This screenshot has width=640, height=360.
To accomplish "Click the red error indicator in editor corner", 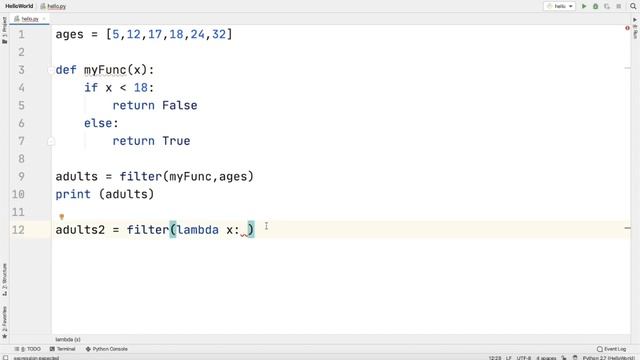I will click(627, 28).
